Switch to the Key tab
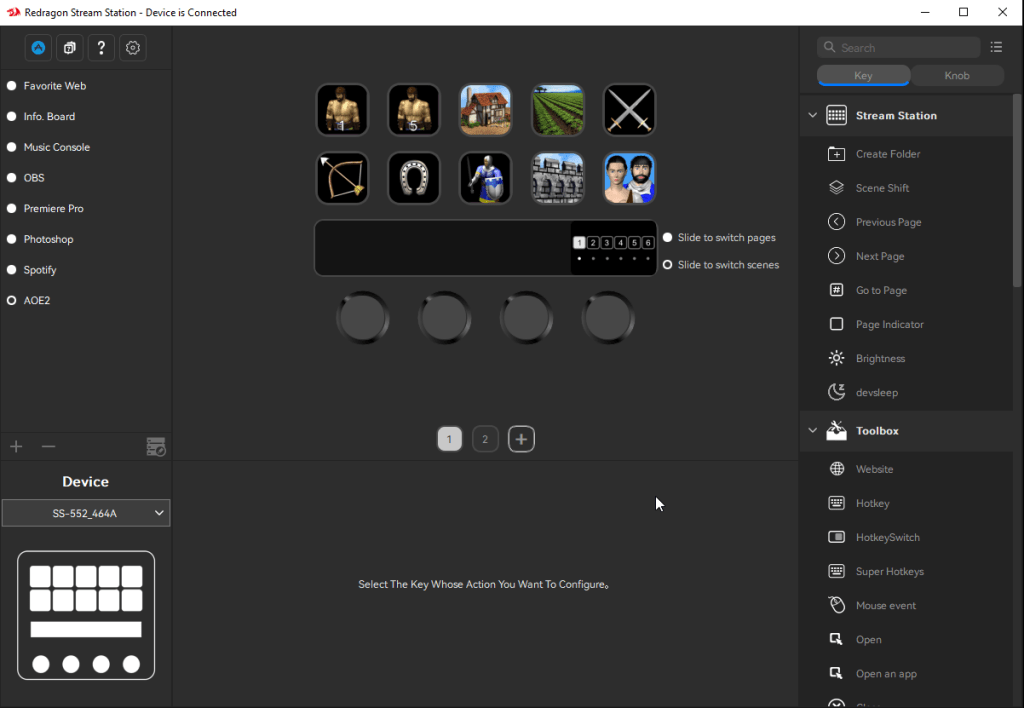The width and height of the screenshot is (1024, 708). click(863, 76)
